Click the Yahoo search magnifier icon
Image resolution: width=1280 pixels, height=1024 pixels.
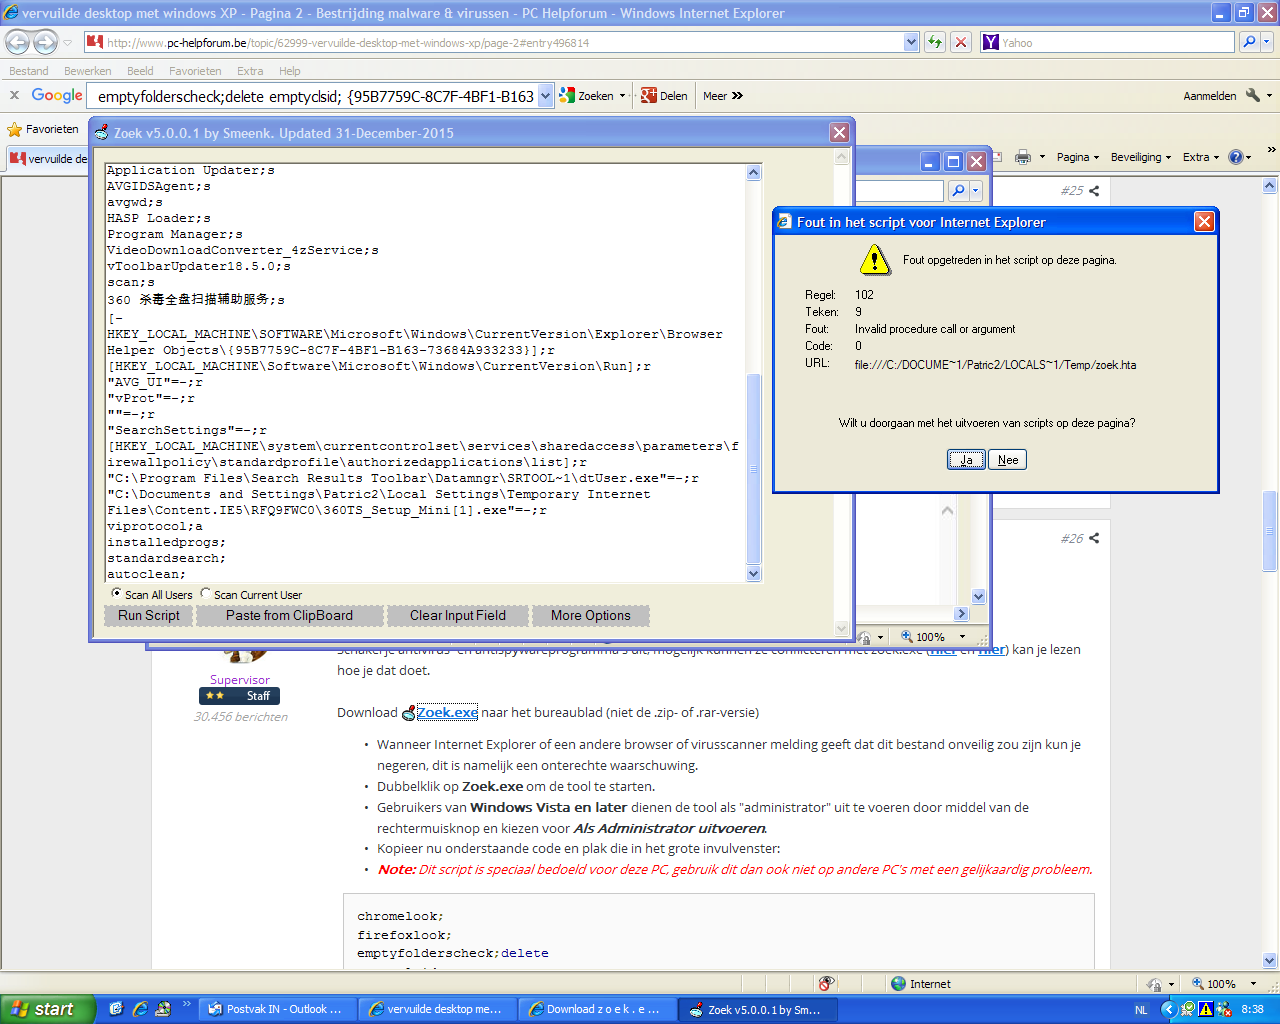click(x=1248, y=42)
